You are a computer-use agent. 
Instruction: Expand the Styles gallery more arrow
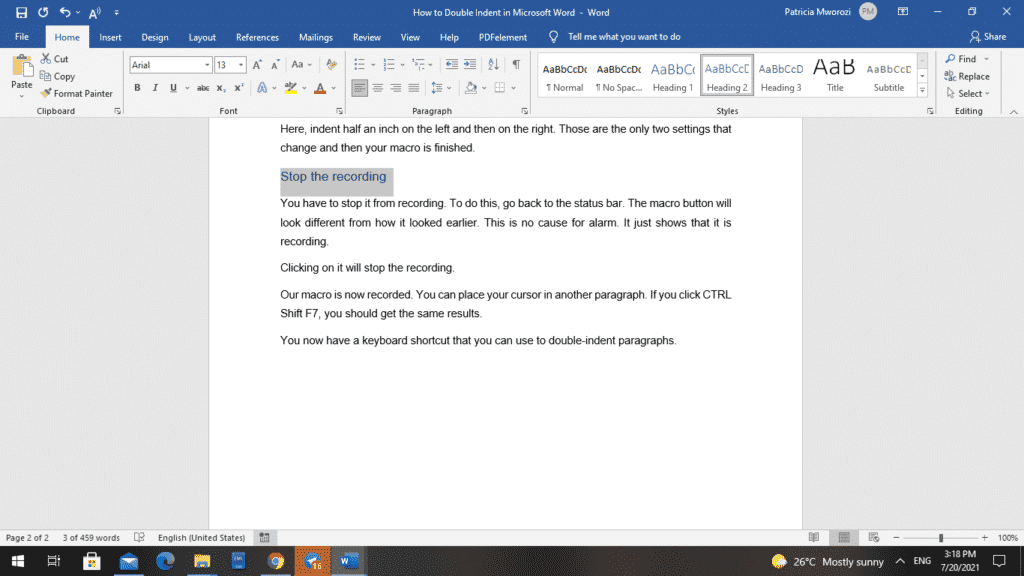(922, 90)
